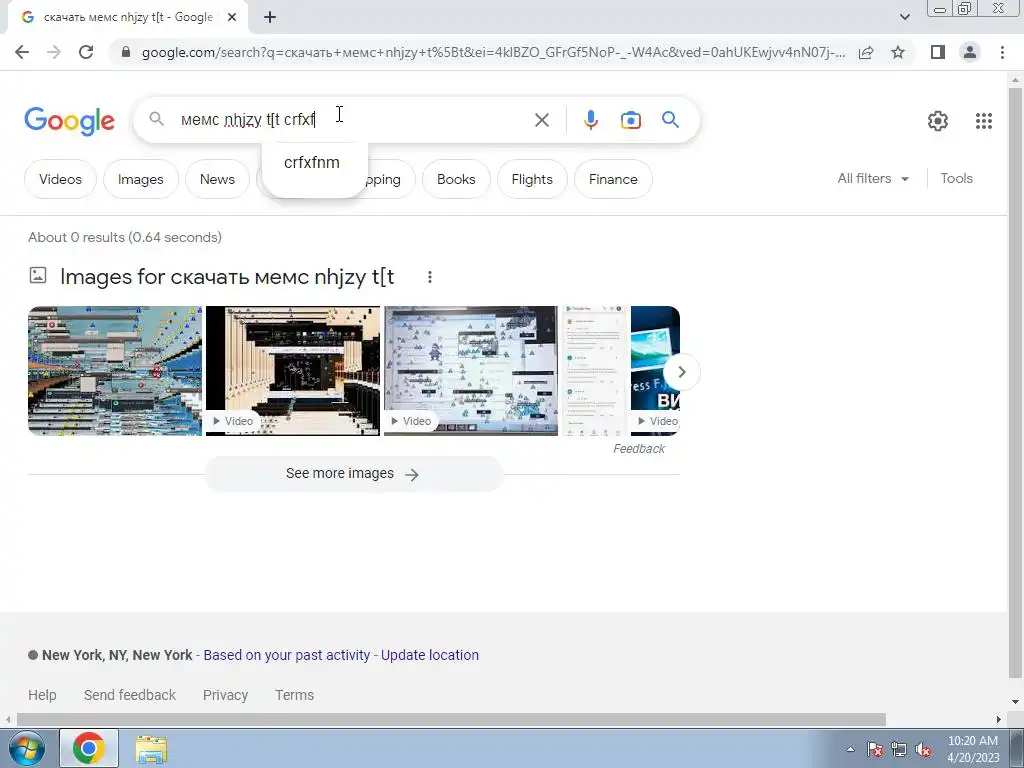1024x768 pixels.
Task: Close the Google search tab
Action: (232, 18)
